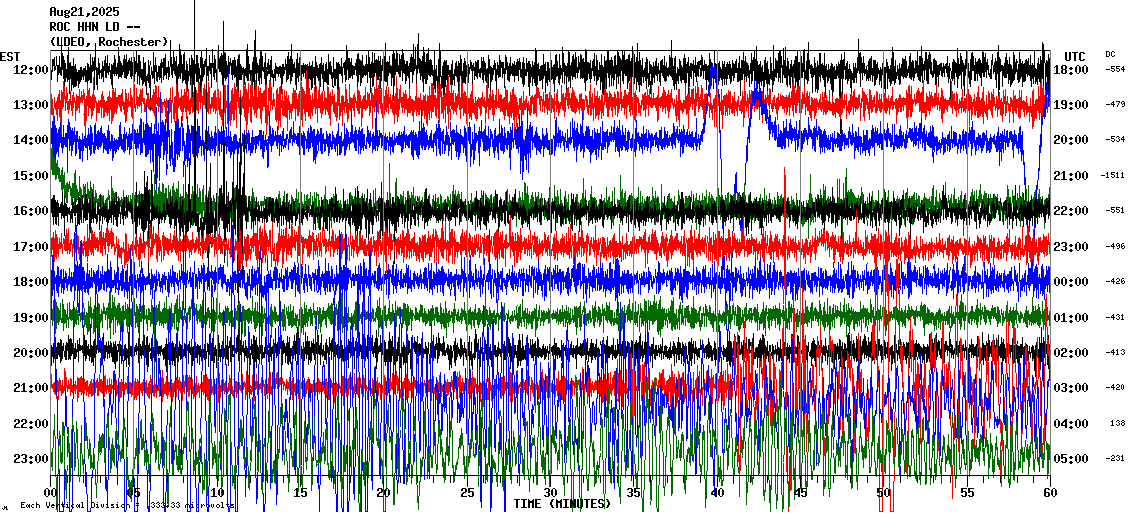The width and height of the screenshot is (1130, 519).
Task: Click 18:00 in the UTC column
Action: click(1071, 70)
